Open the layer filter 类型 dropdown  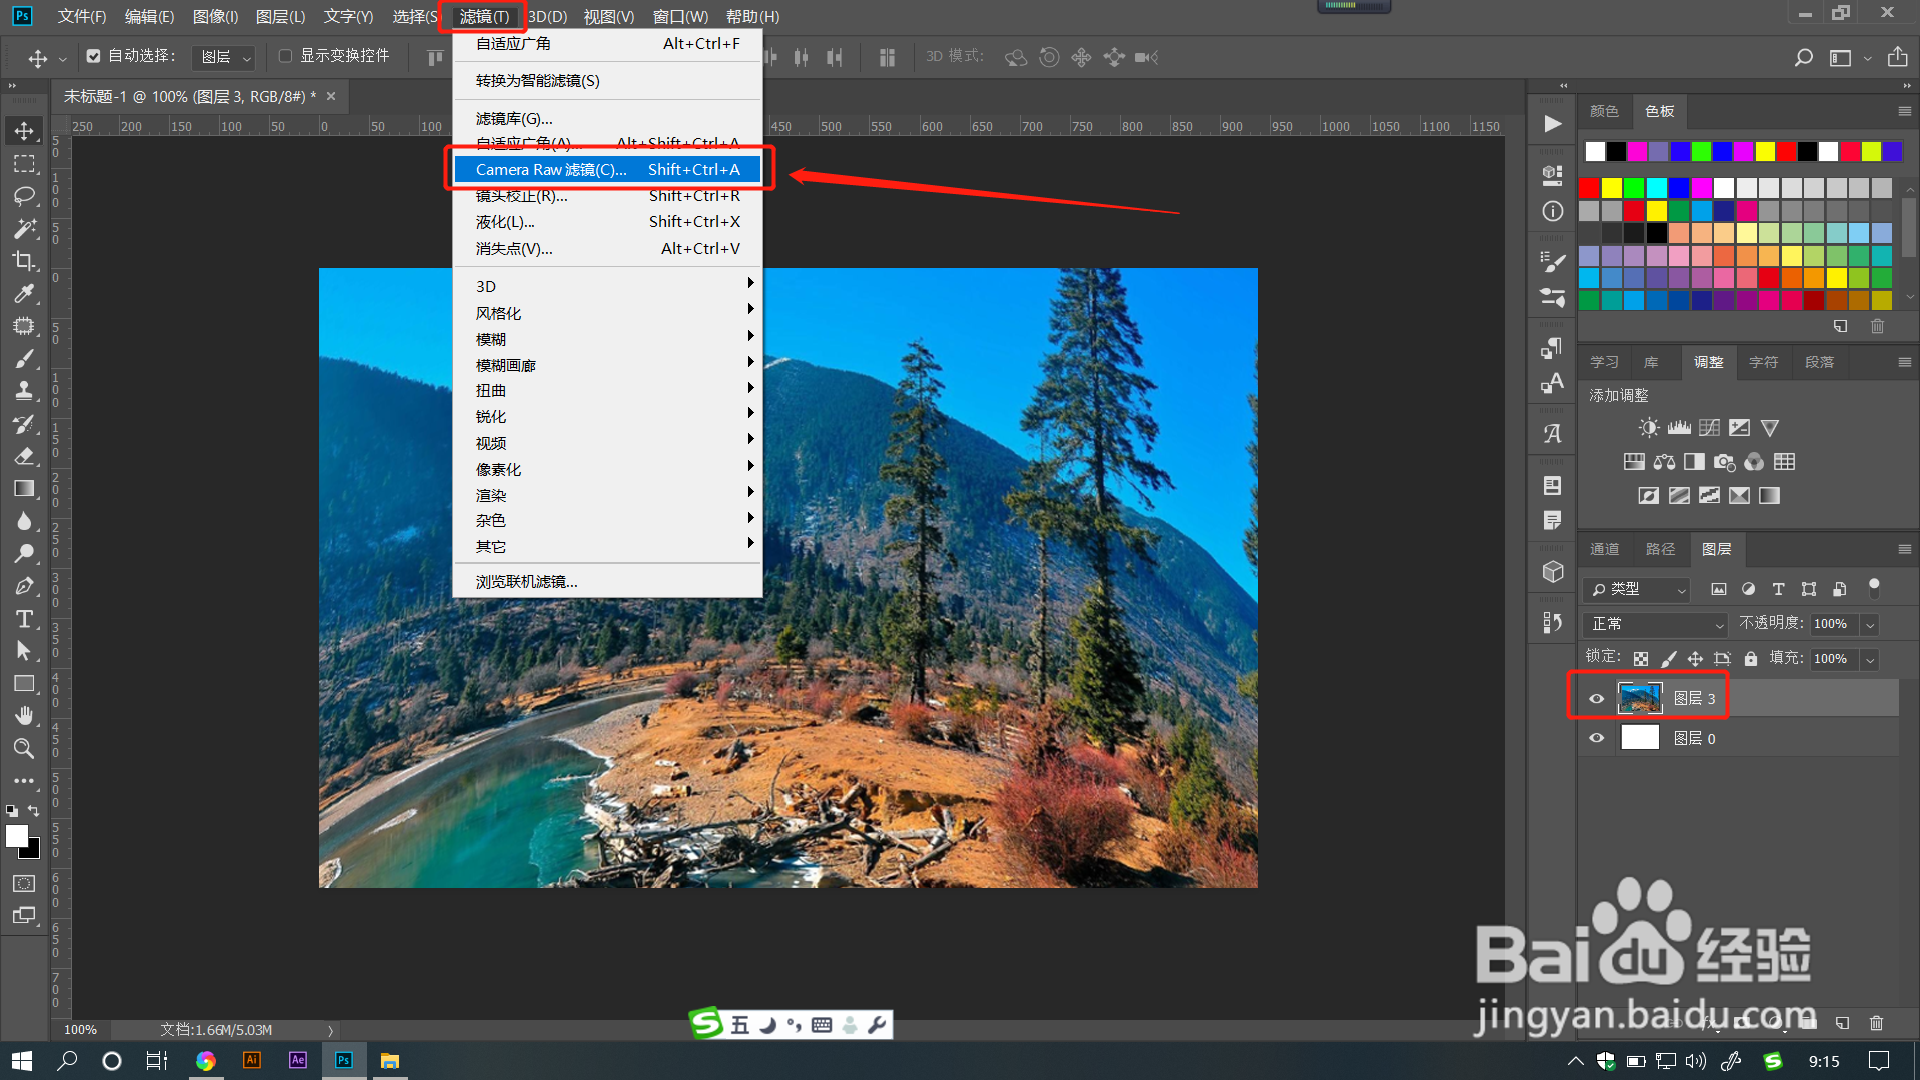click(1637, 590)
